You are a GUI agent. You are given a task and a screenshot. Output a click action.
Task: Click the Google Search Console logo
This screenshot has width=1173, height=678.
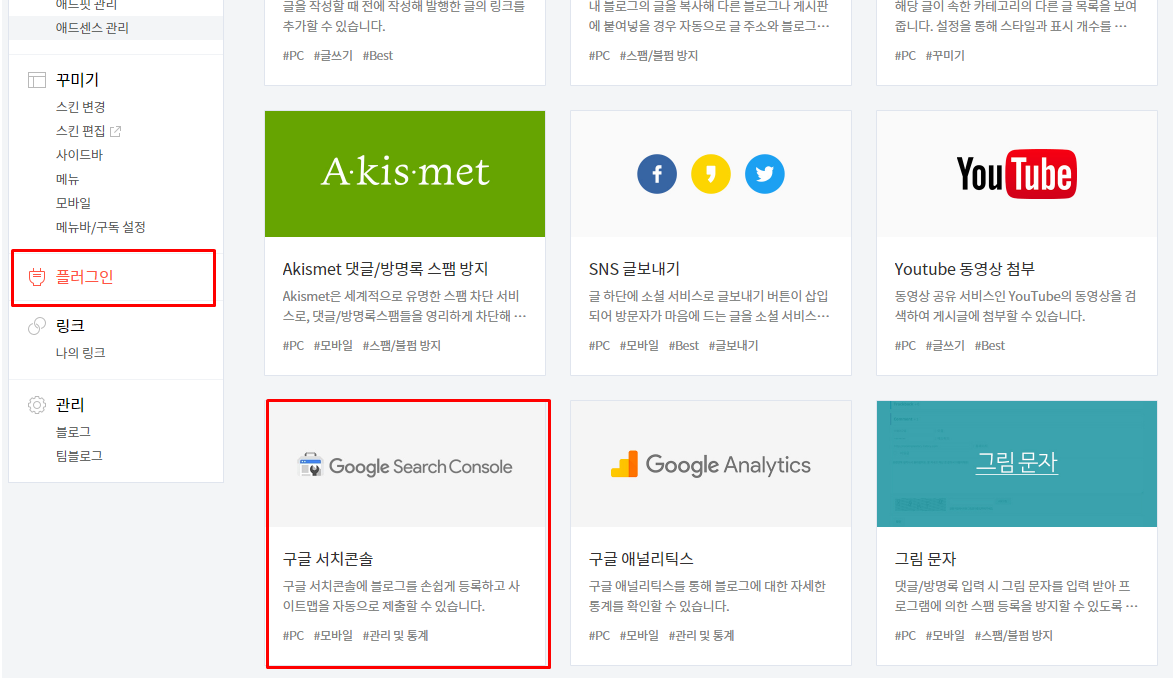(405, 465)
